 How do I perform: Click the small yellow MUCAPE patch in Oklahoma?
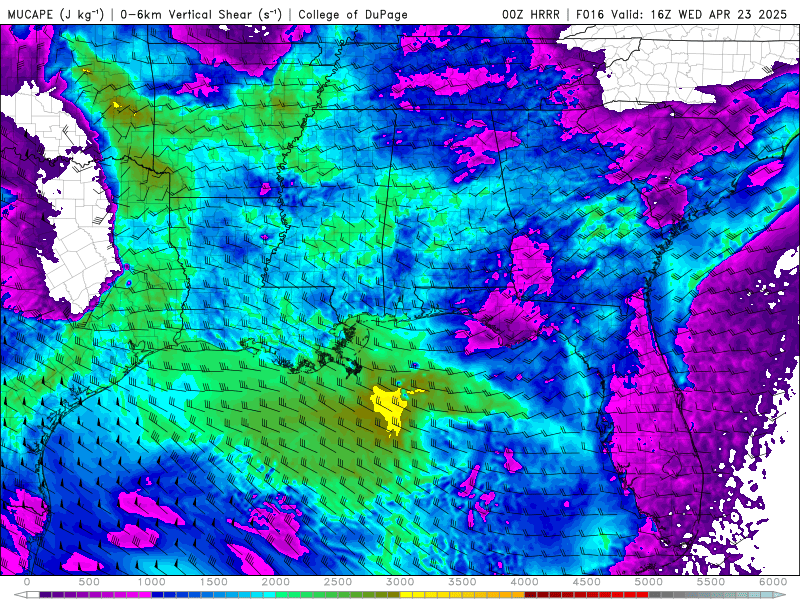click(117, 105)
